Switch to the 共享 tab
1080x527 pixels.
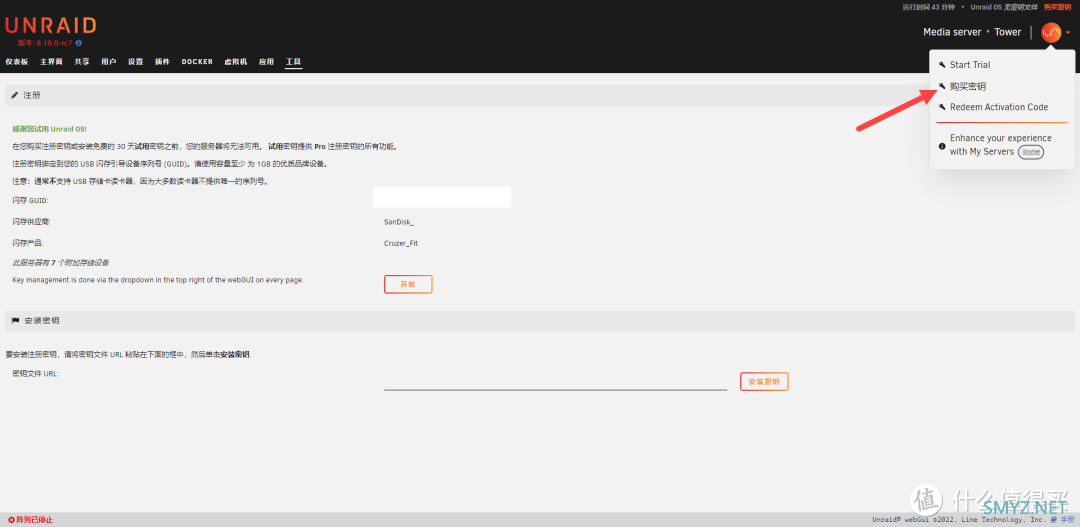82,61
